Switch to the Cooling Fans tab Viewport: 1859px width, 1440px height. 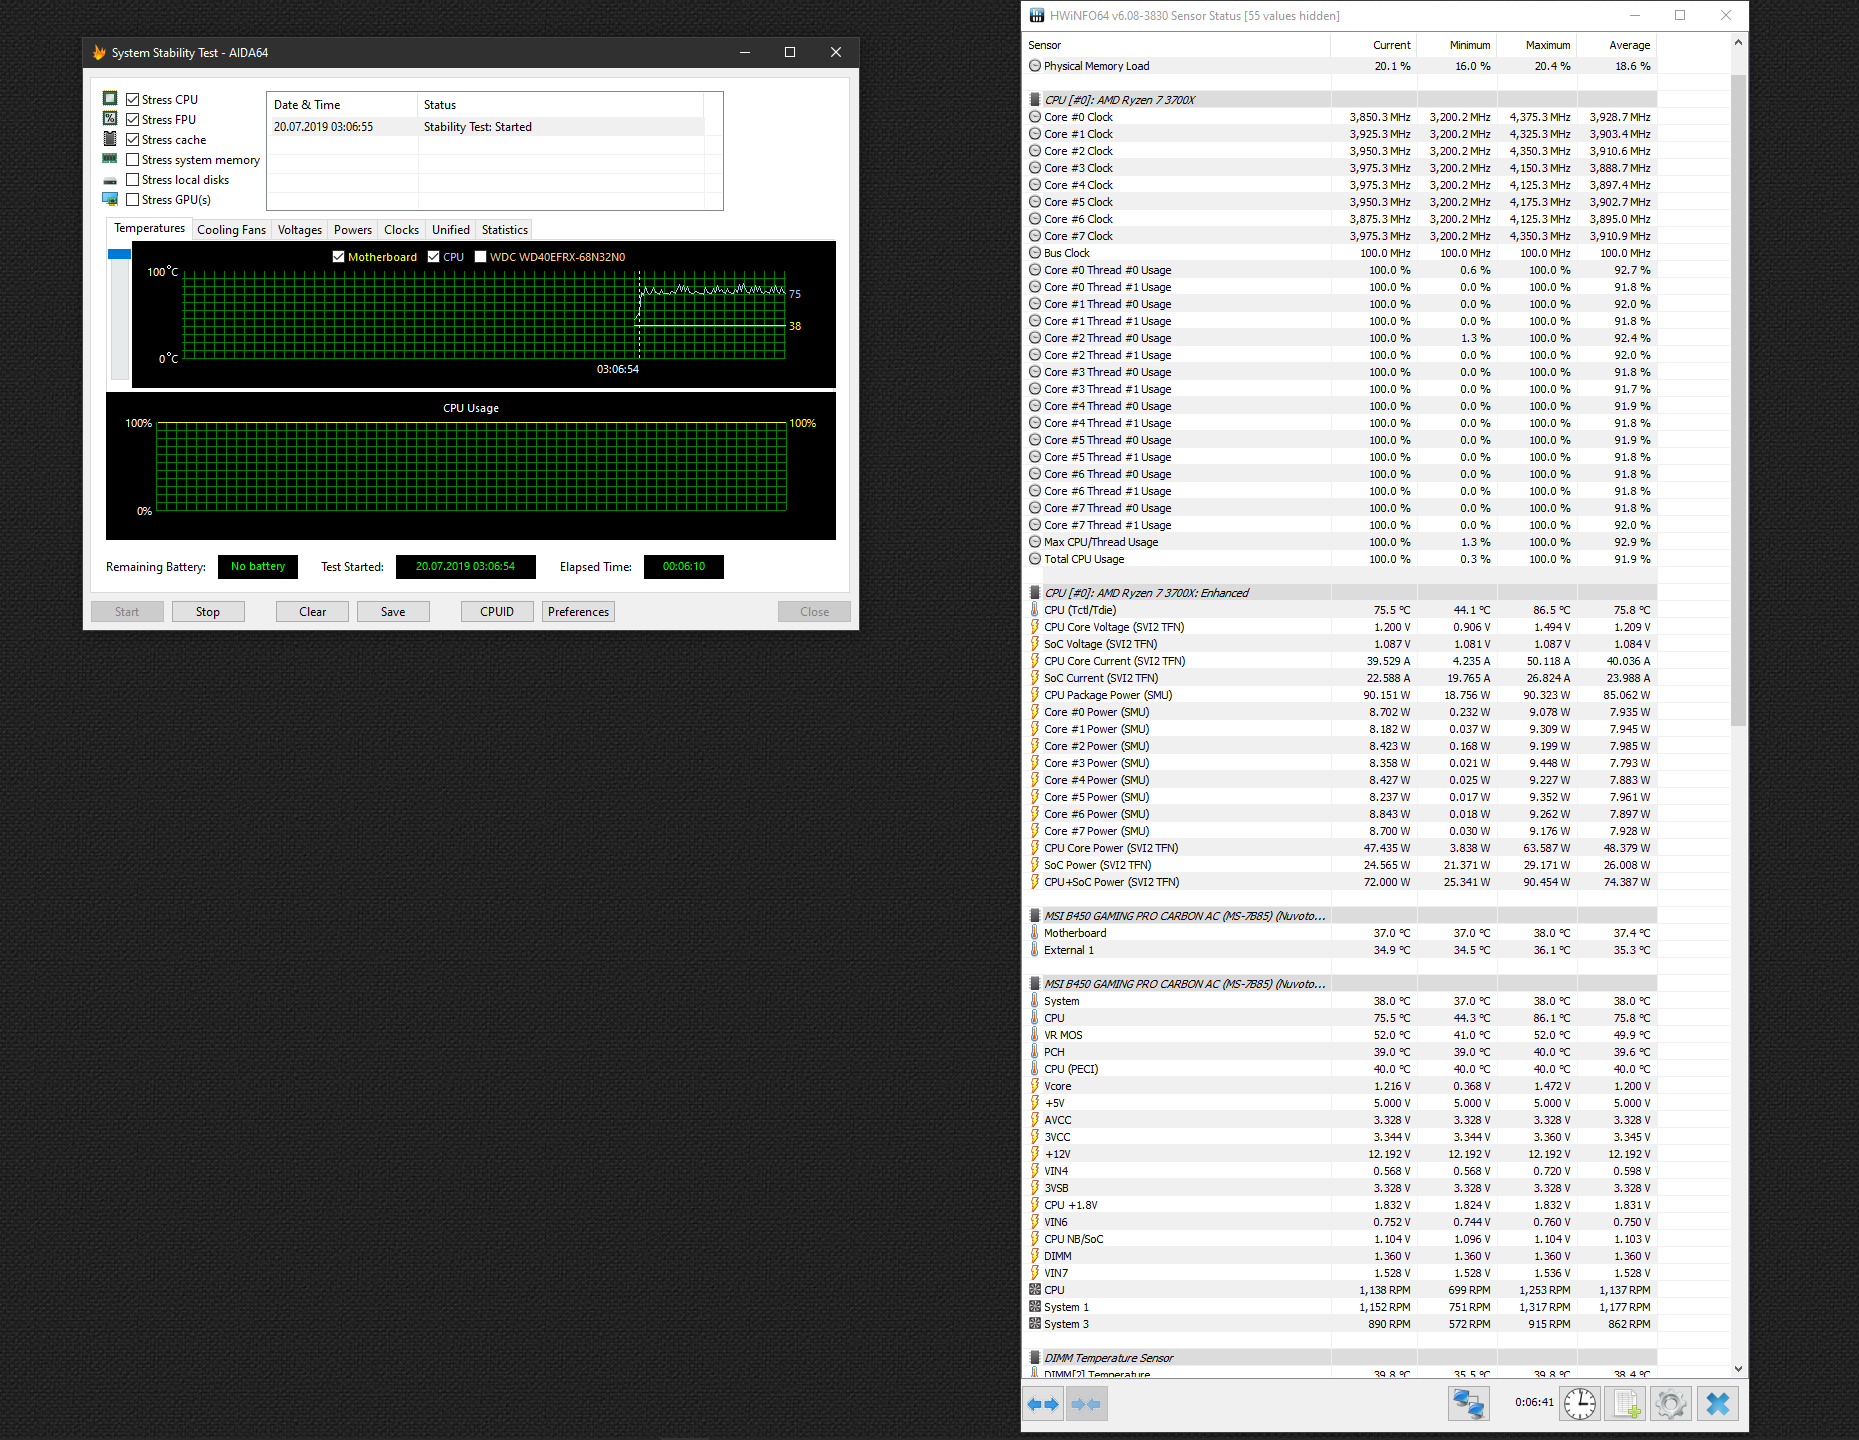tap(232, 230)
